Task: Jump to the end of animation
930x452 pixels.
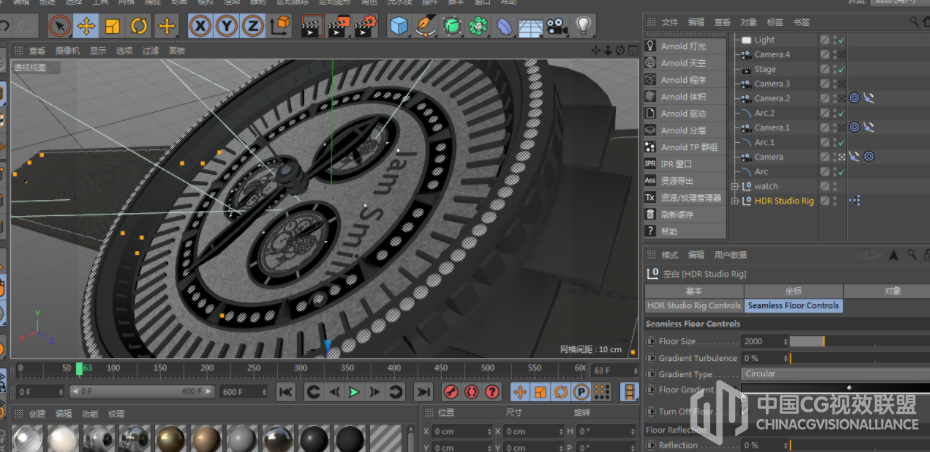Action: pos(422,391)
